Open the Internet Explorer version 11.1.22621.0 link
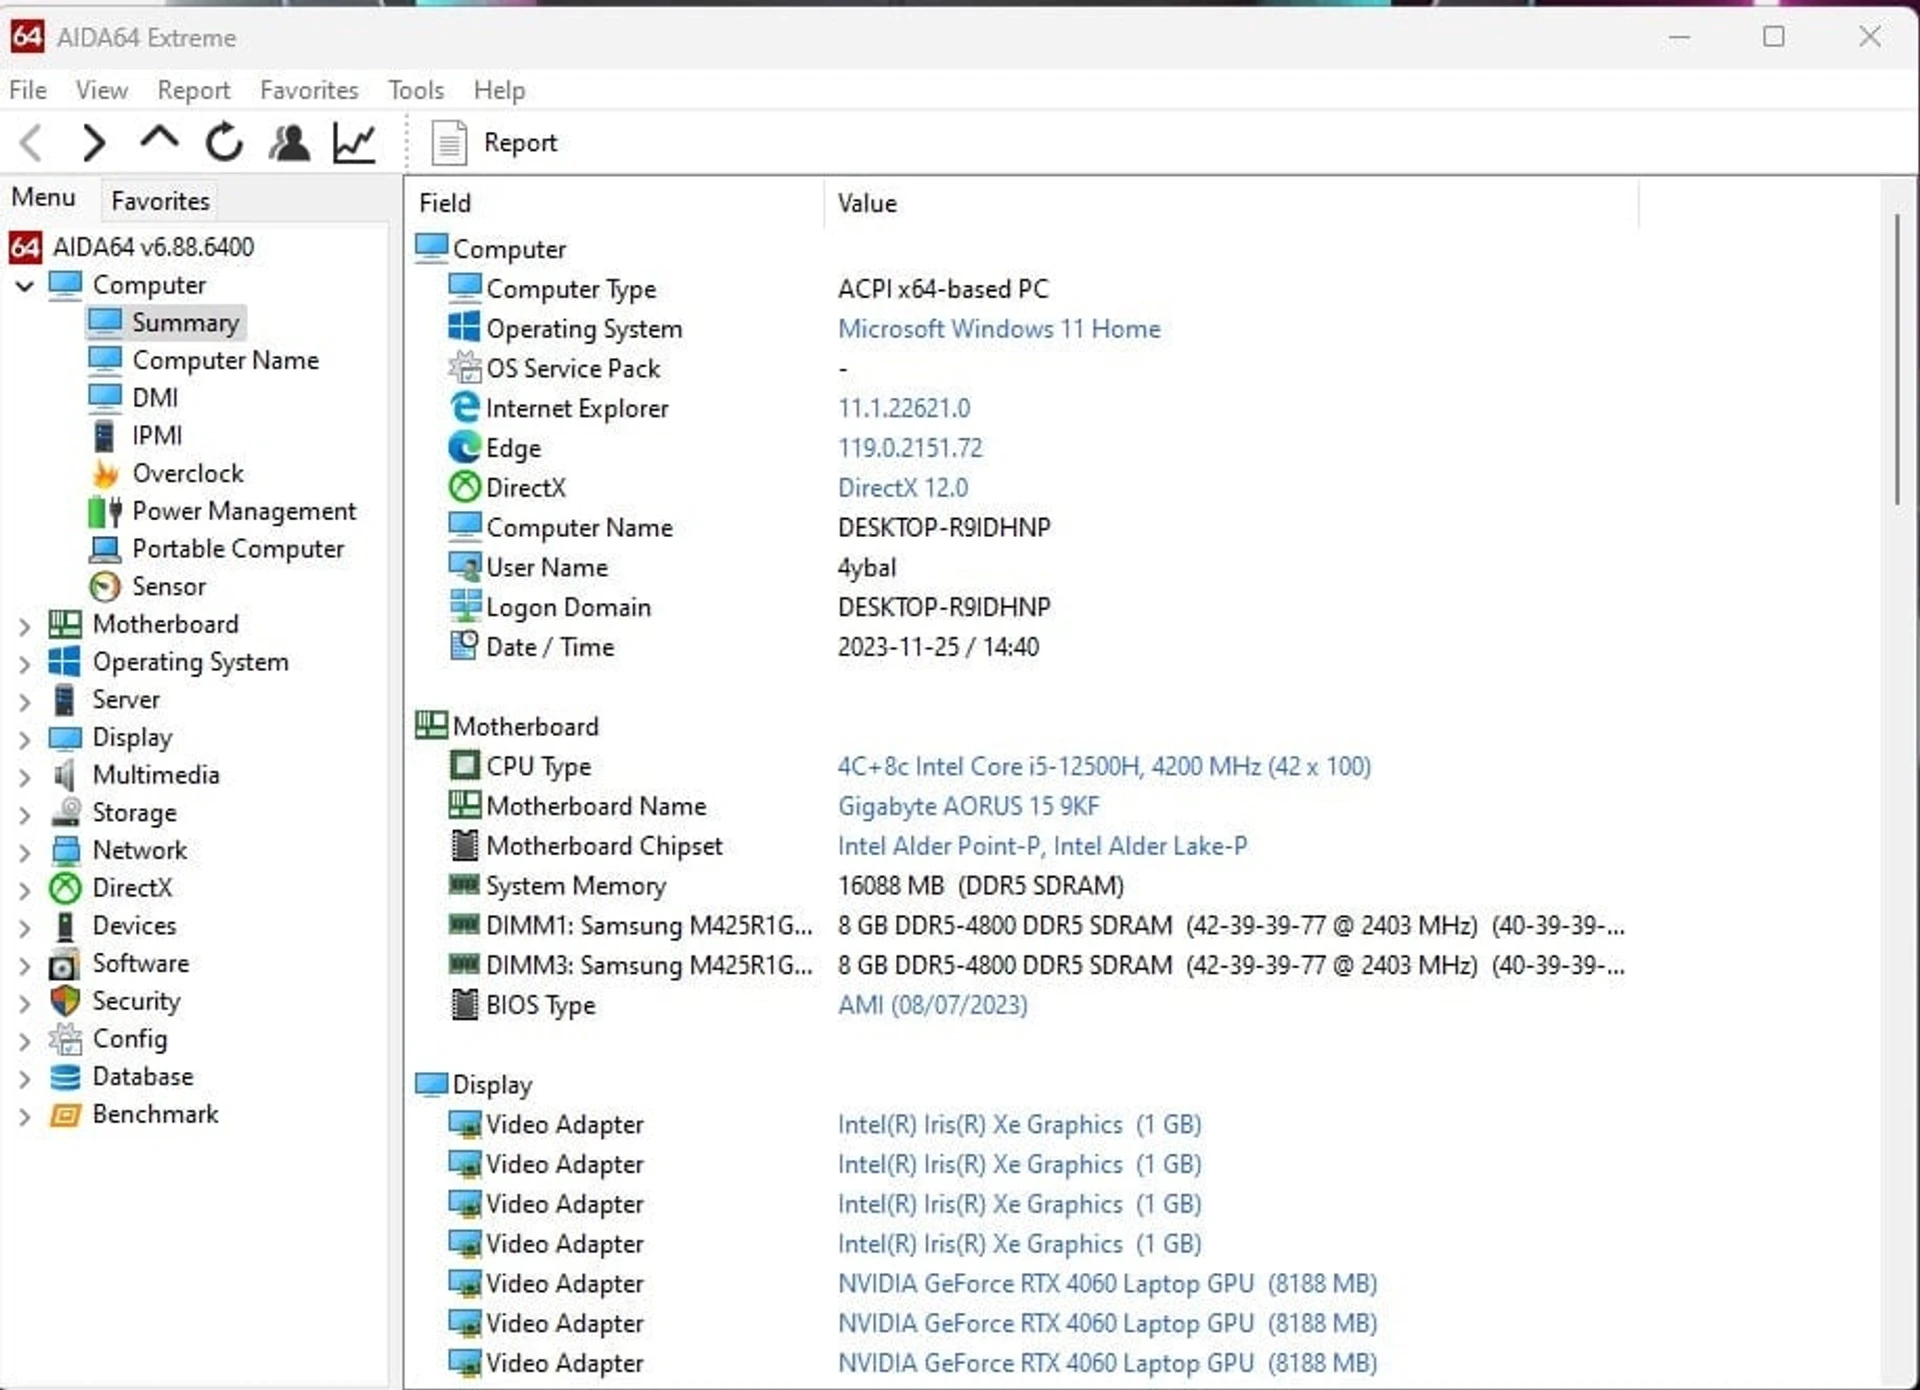 coord(904,409)
